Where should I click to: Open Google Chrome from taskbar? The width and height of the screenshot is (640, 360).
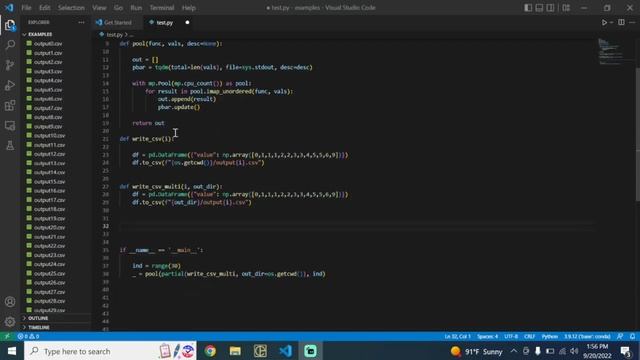pyautogui.click(x=210, y=351)
